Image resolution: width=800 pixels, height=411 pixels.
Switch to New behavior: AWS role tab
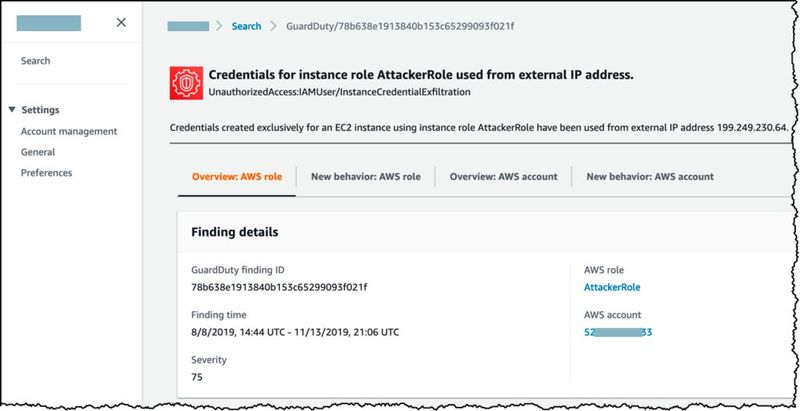pyautogui.click(x=366, y=177)
